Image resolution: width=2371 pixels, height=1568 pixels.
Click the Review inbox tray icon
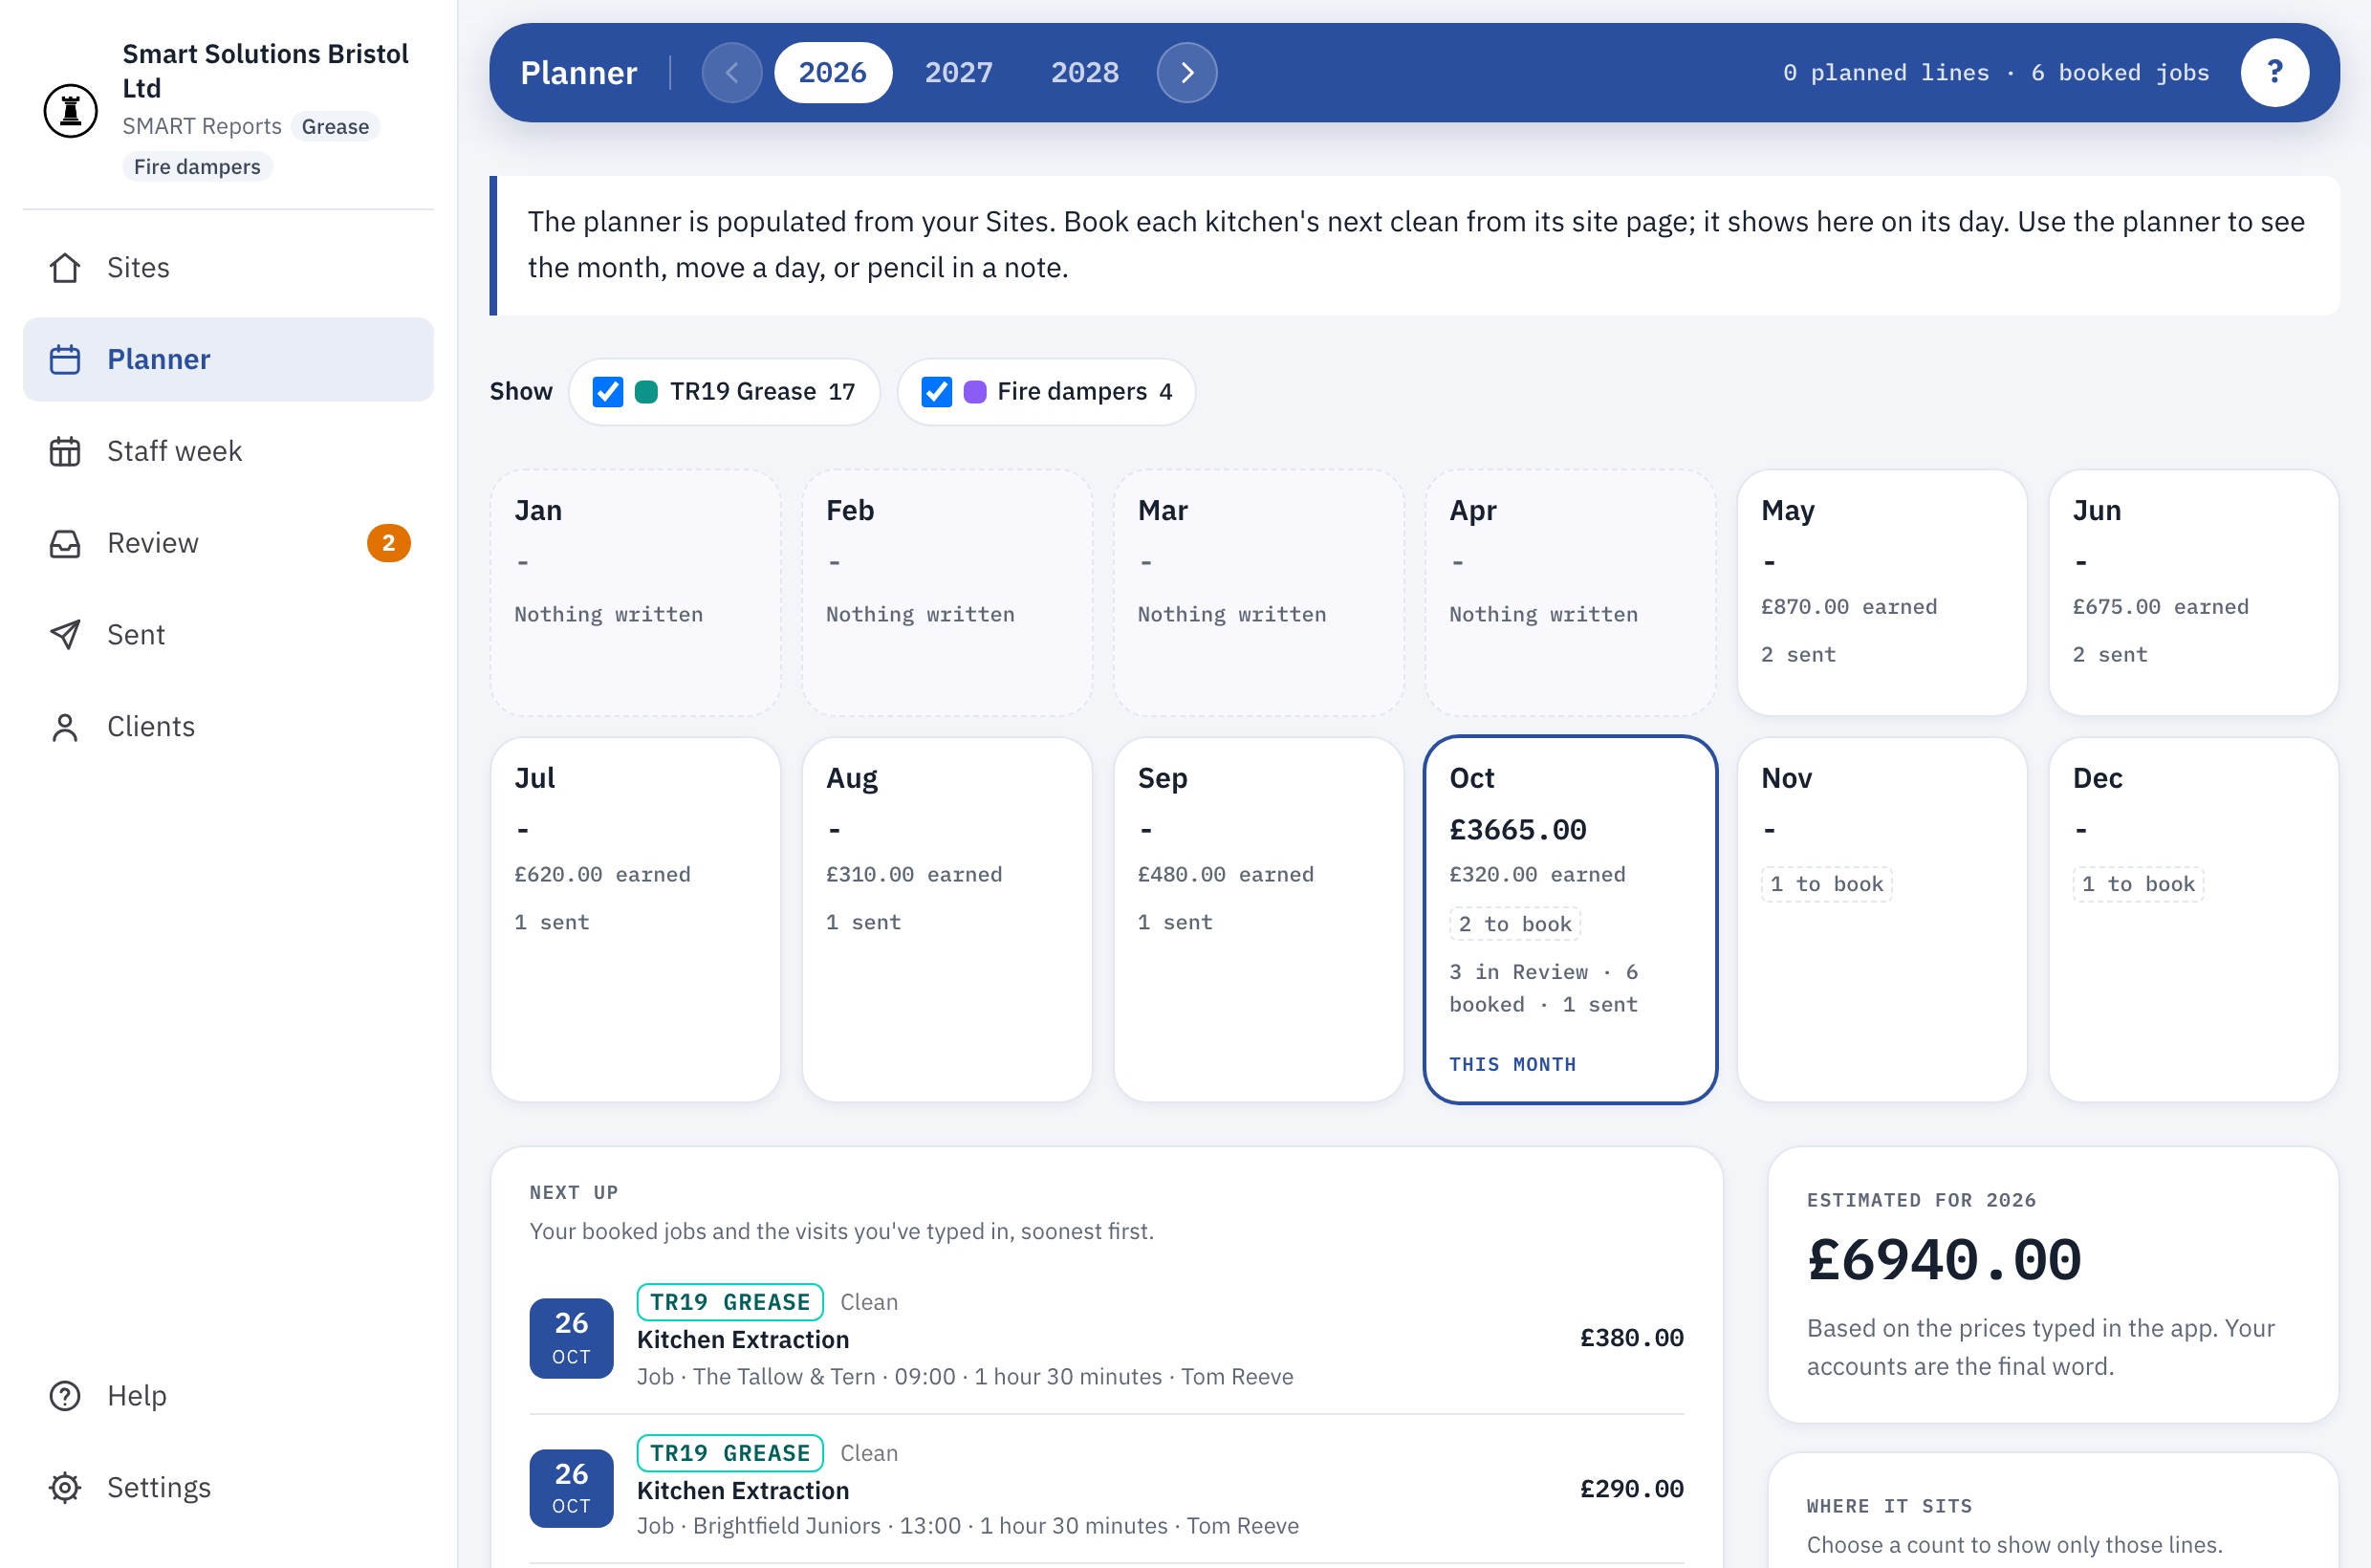[65, 543]
